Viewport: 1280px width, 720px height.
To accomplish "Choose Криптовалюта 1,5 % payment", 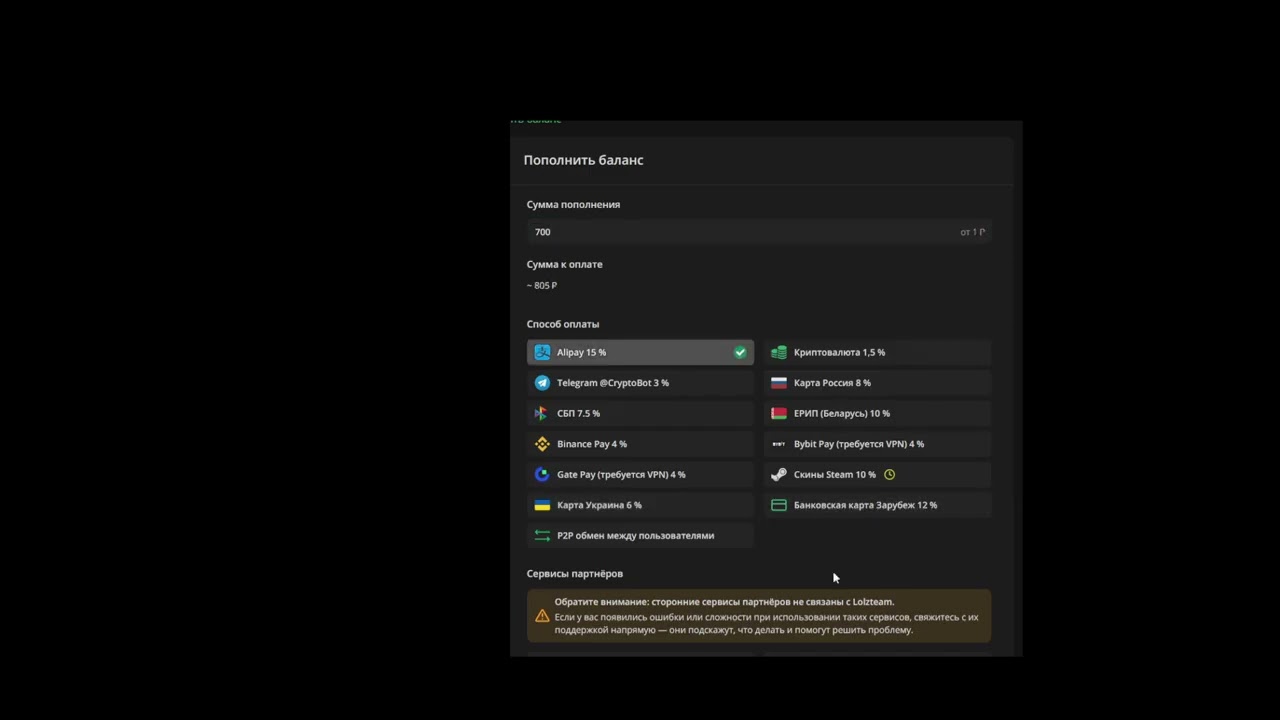I will [x=877, y=352].
